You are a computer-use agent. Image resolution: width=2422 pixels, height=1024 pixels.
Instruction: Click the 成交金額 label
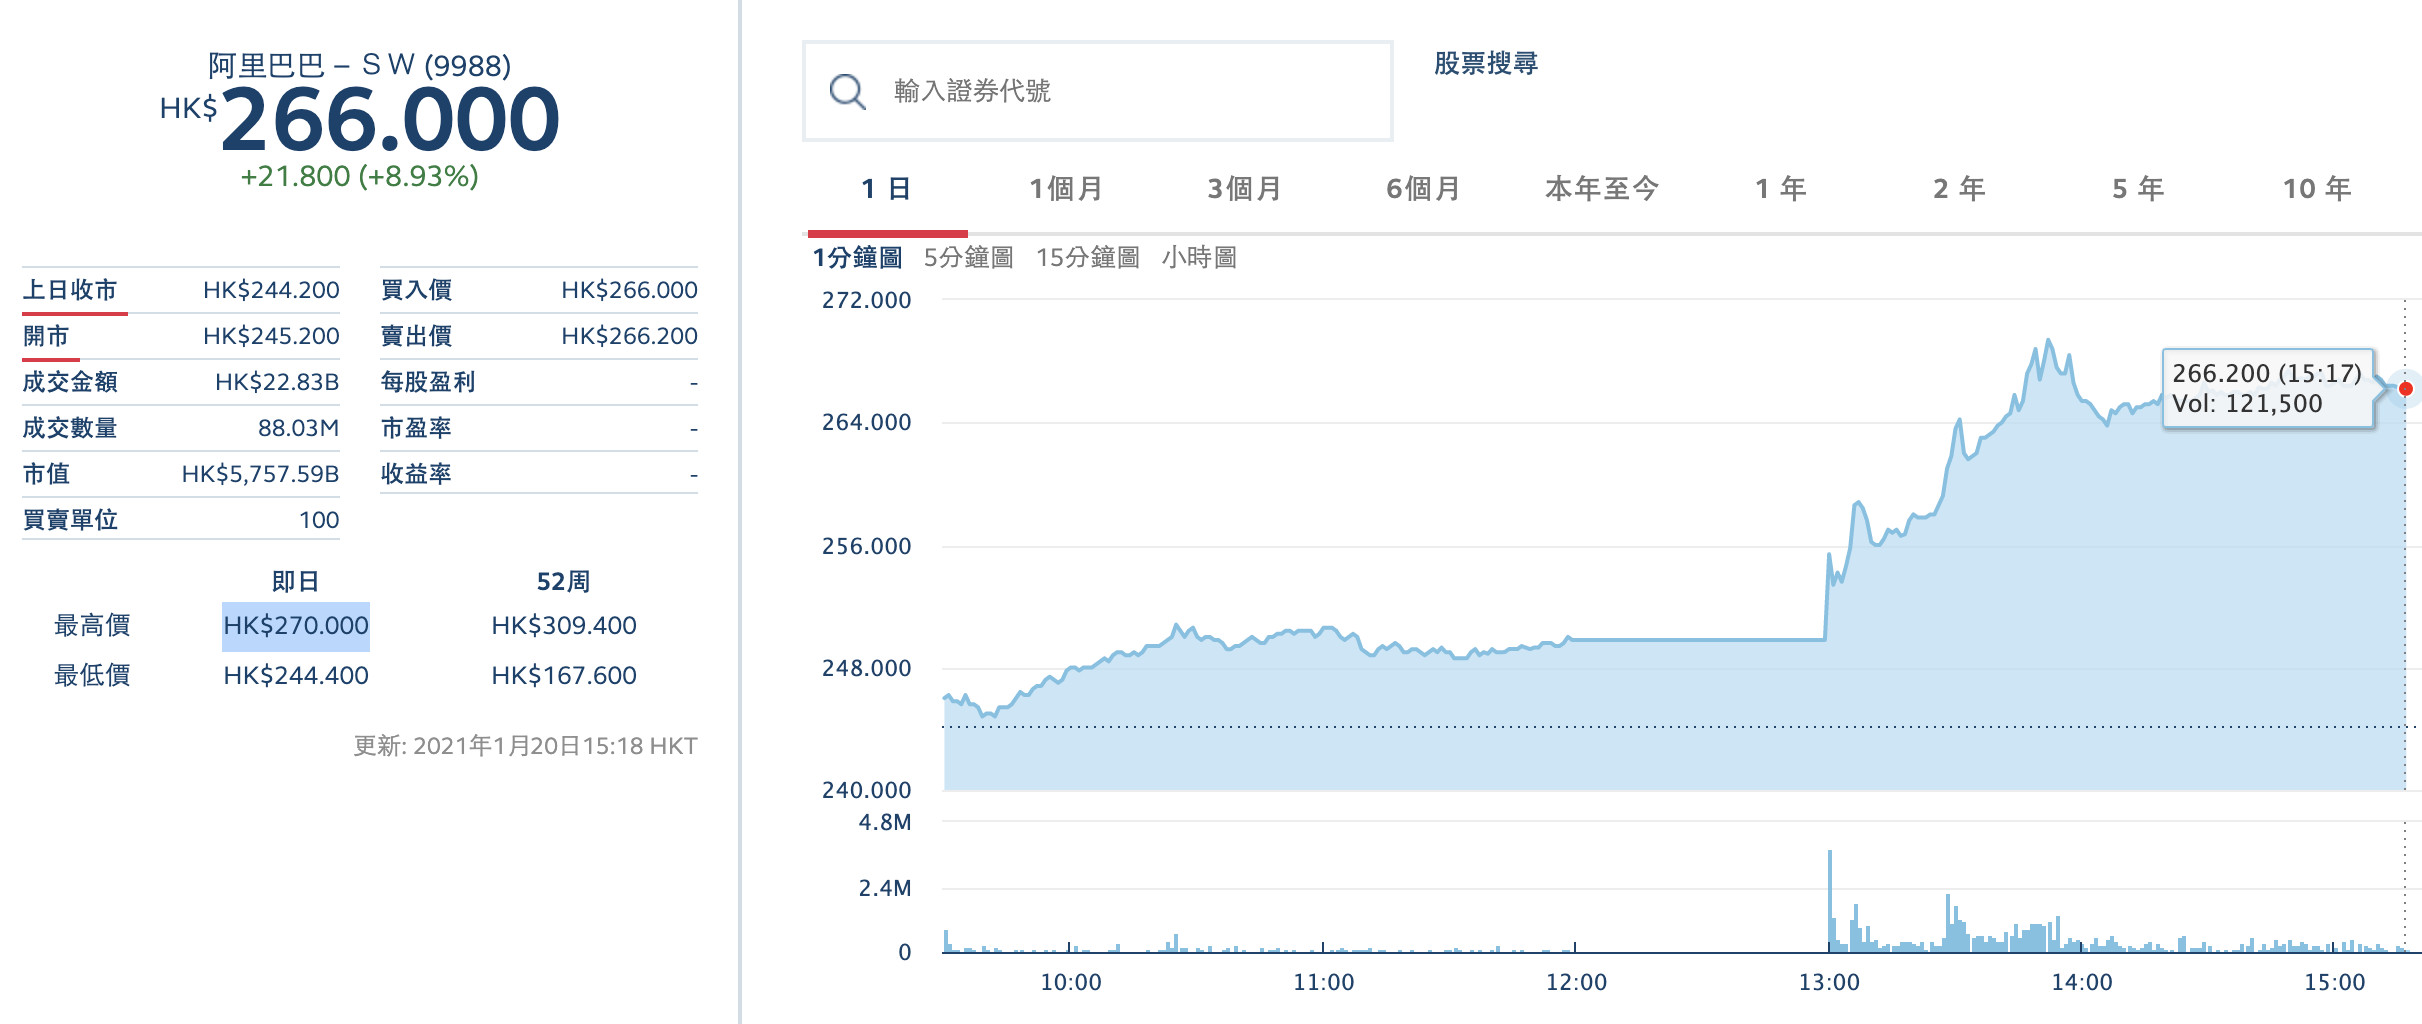pyautogui.click(x=70, y=382)
